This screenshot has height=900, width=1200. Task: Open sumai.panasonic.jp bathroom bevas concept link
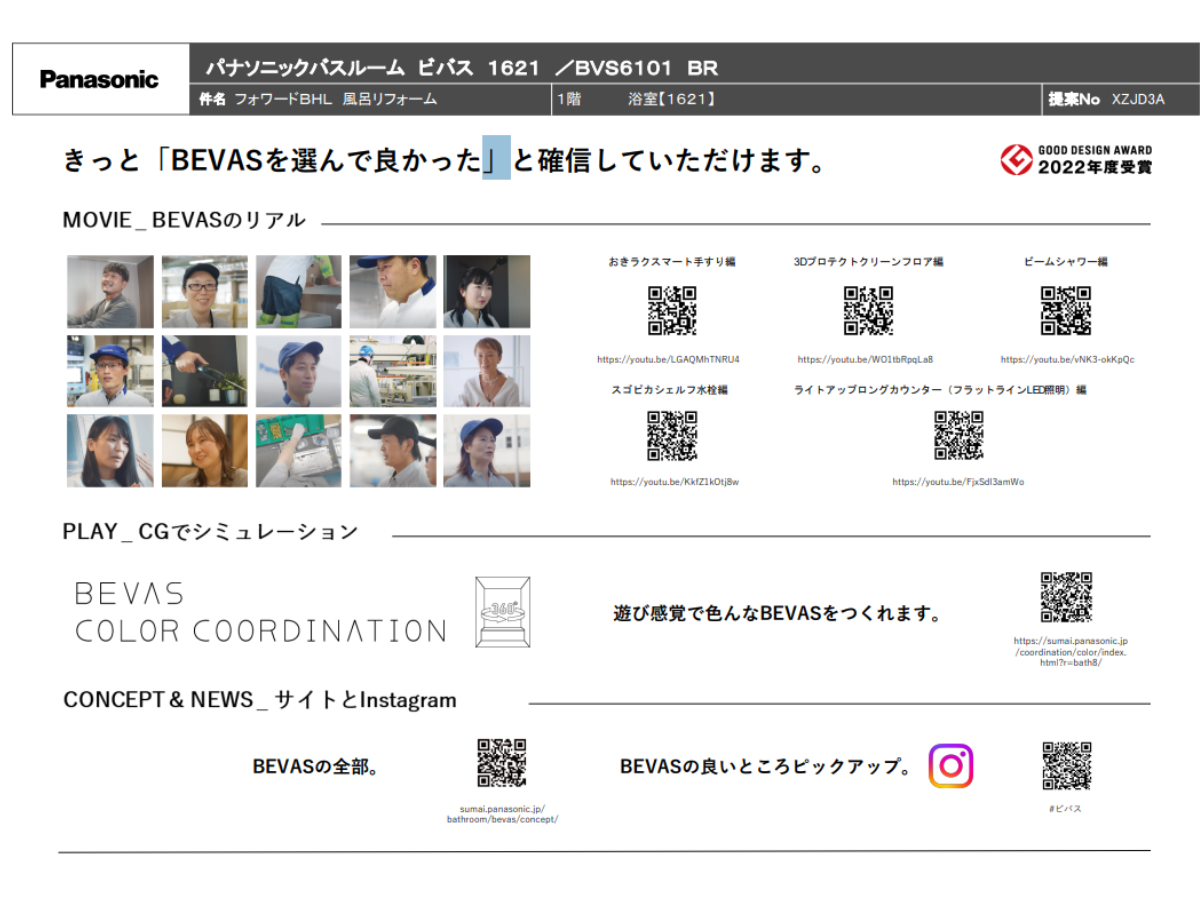tap(502, 814)
